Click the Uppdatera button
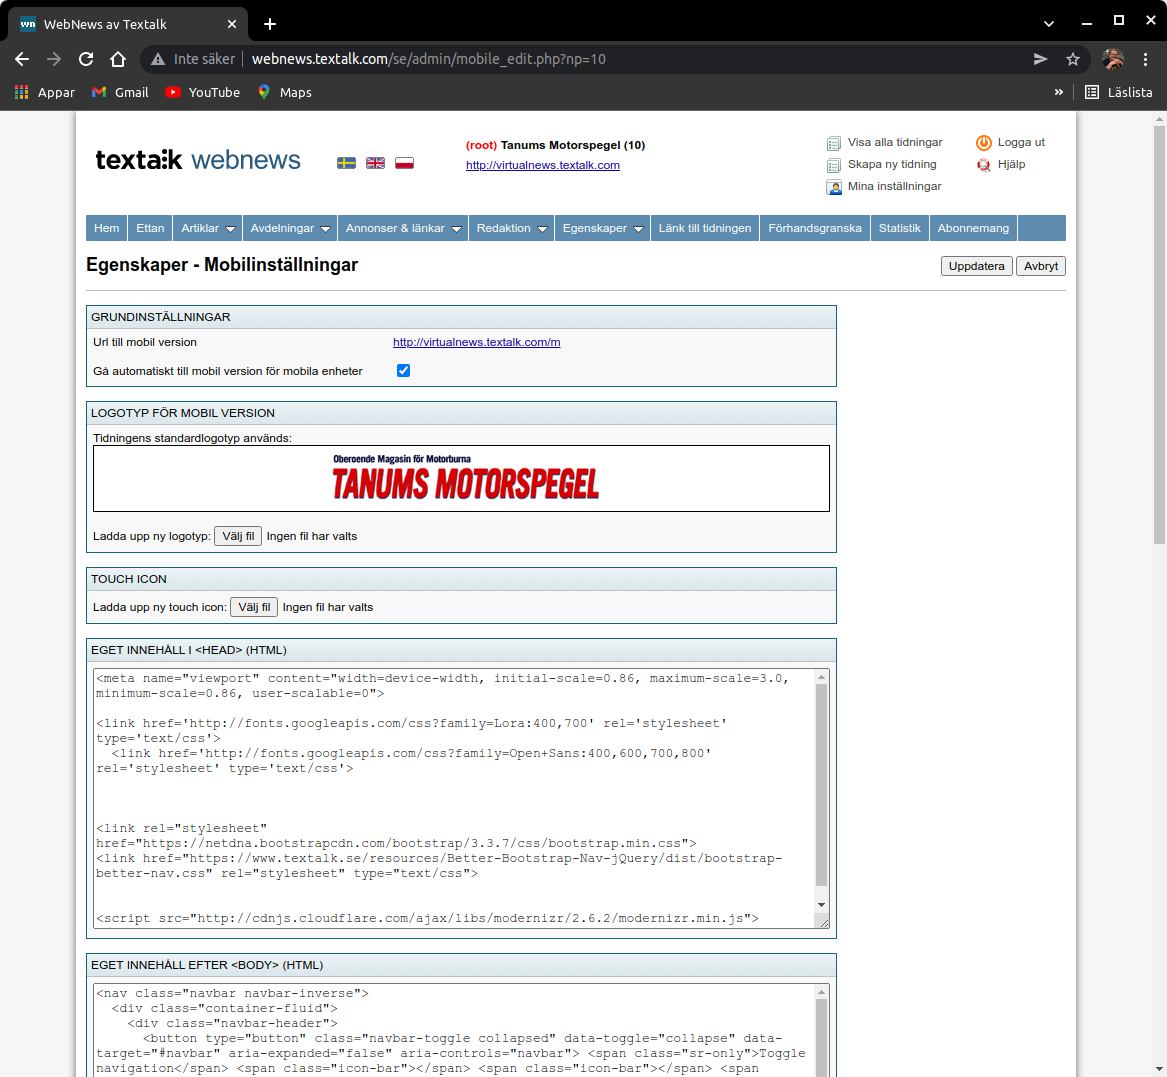The image size is (1167, 1077). point(976,266)
